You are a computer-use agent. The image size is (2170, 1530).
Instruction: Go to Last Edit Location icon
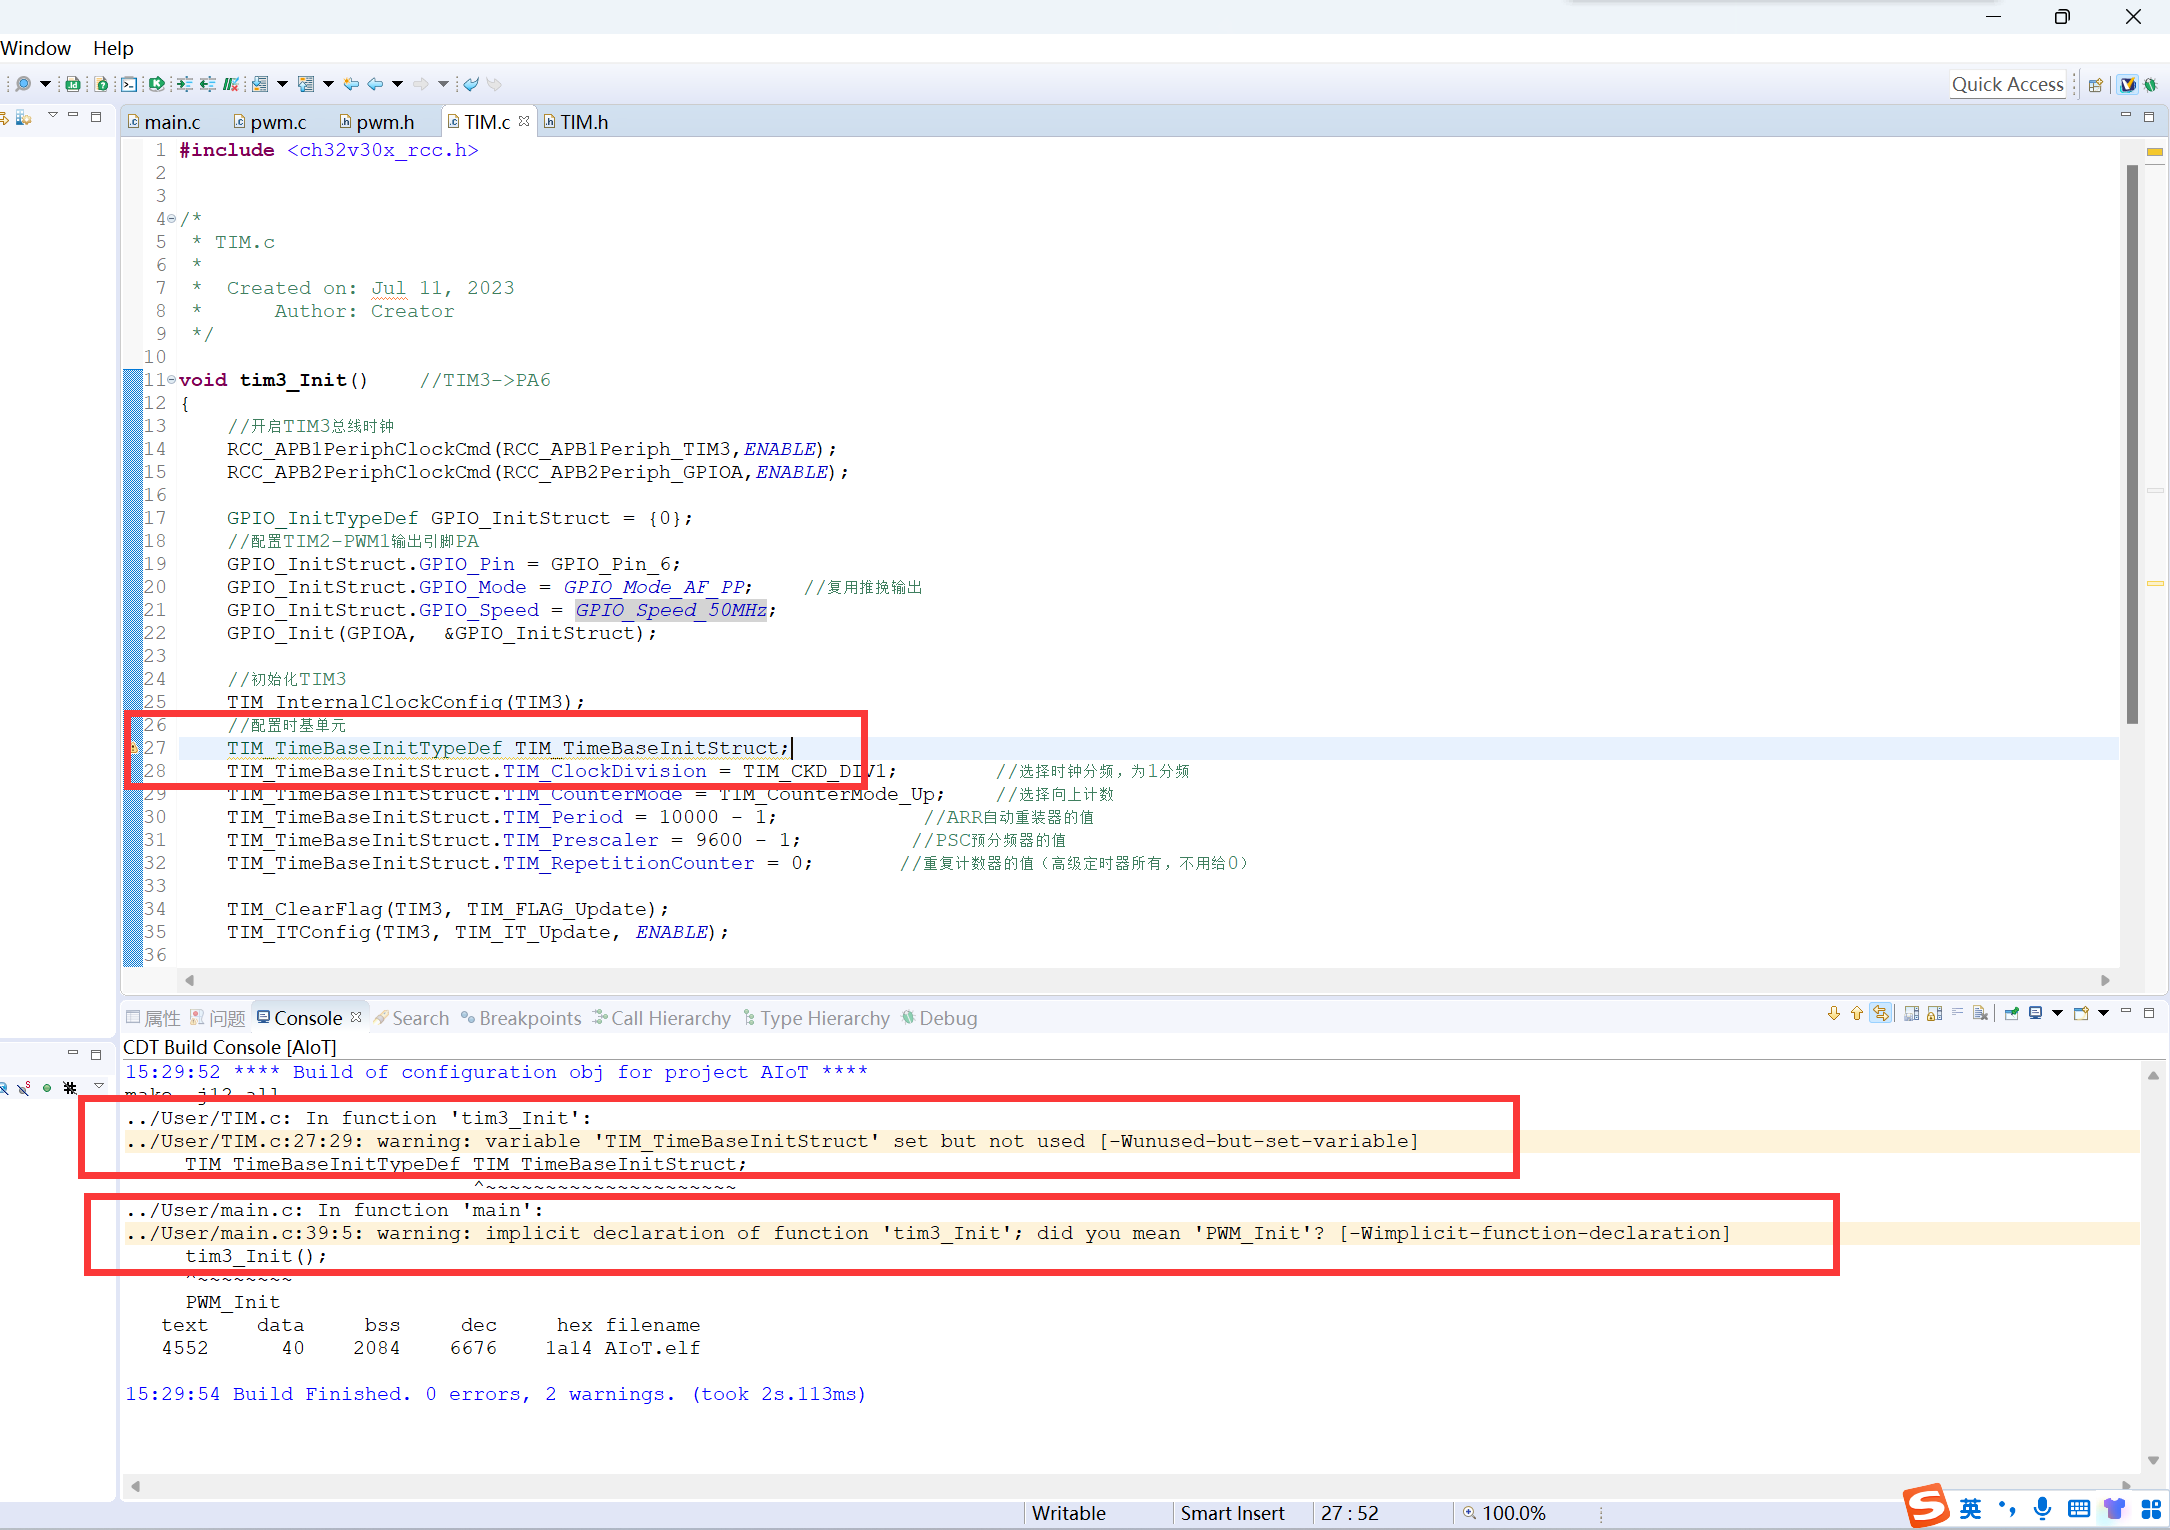351,84
